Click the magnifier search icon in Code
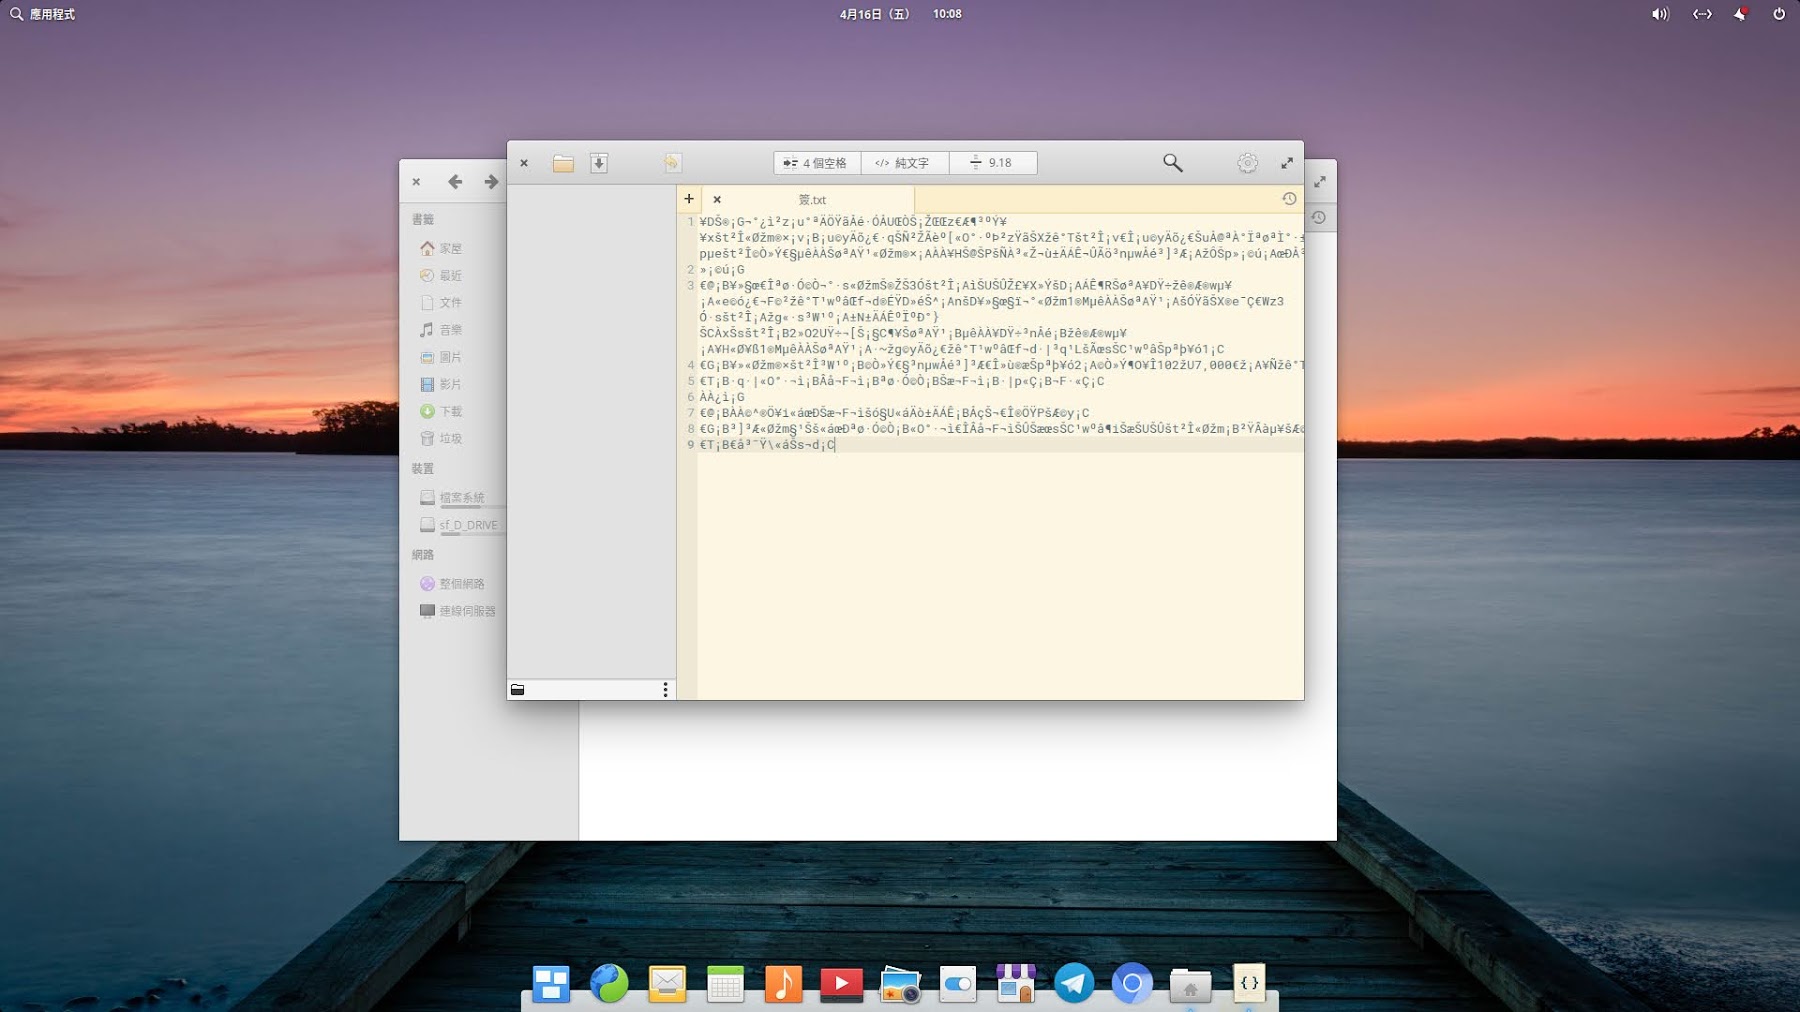The image size is (1800, 1012). [x=1173, y=163]
